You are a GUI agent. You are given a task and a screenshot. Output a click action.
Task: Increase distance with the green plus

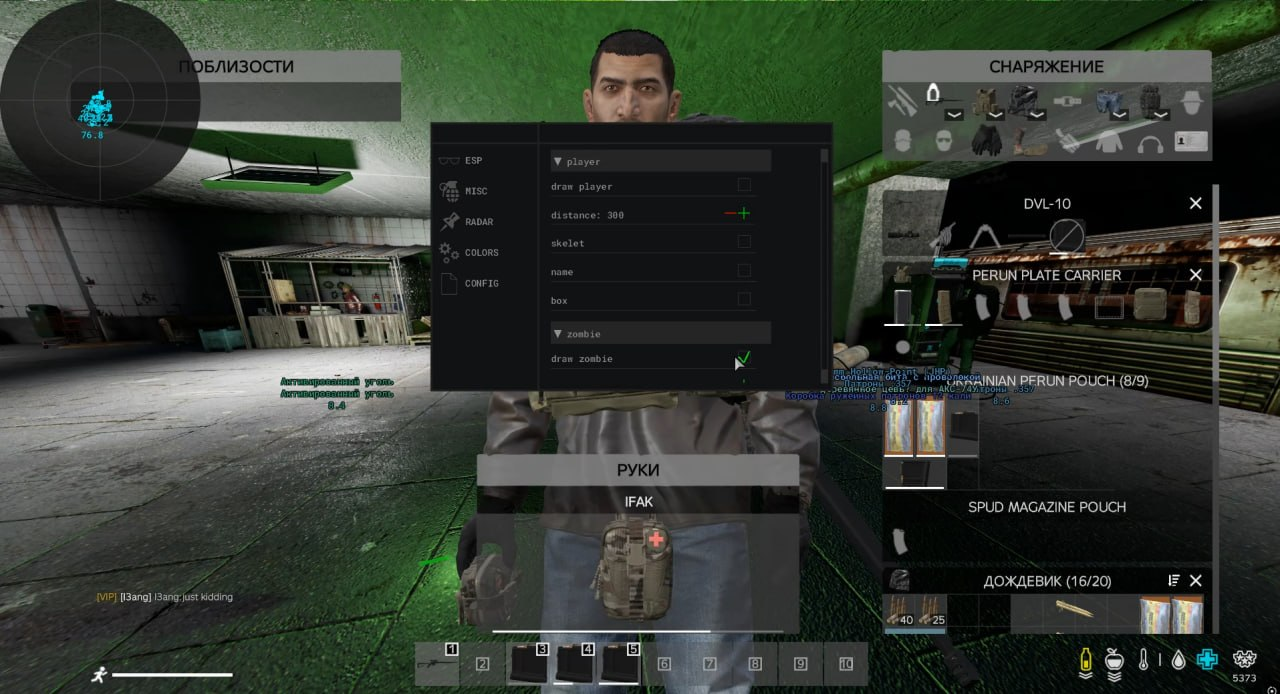[x=744, y=213]
